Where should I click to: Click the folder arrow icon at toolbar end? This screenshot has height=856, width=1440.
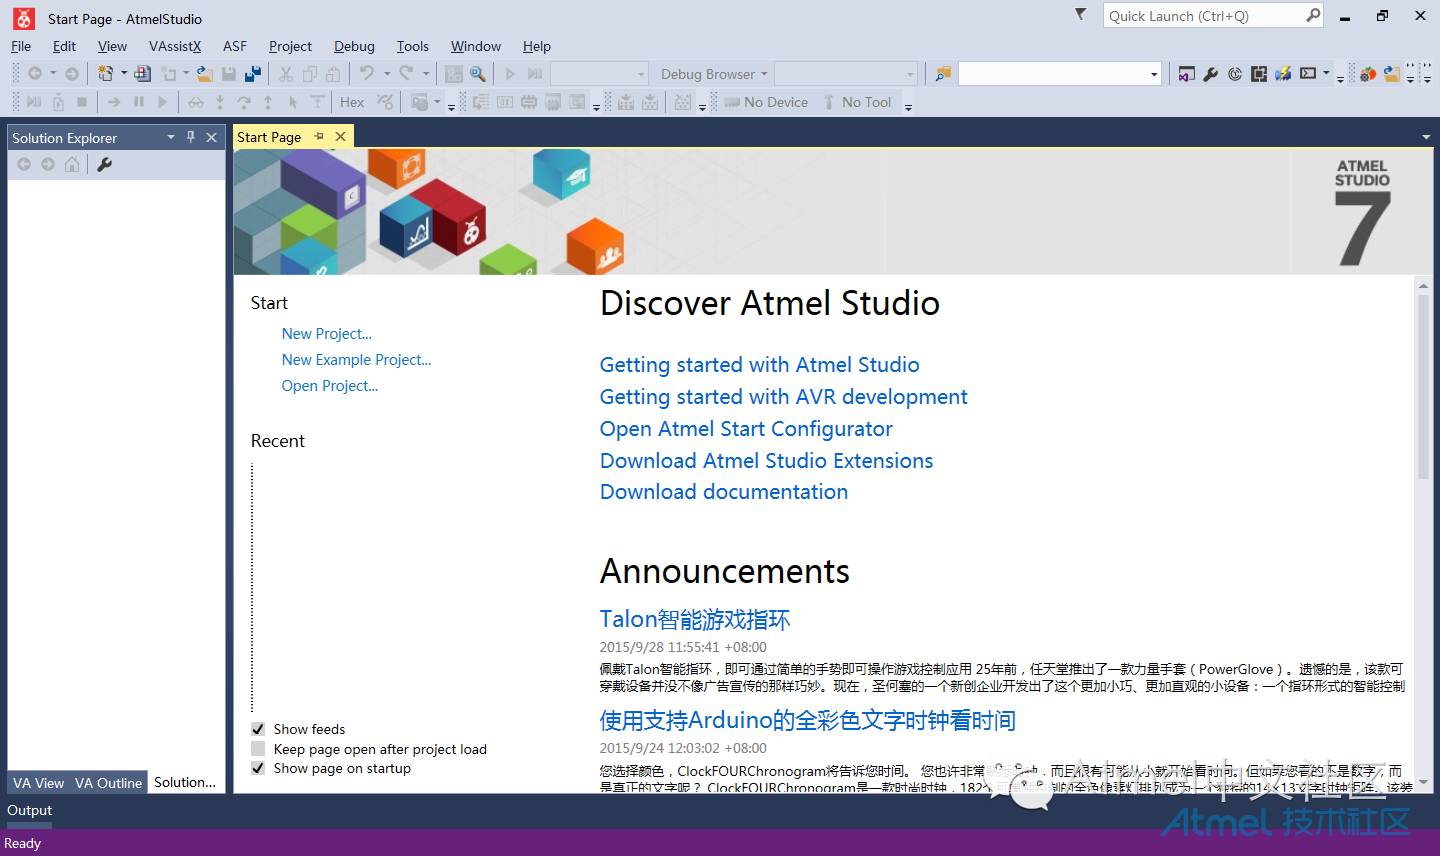1391,74
